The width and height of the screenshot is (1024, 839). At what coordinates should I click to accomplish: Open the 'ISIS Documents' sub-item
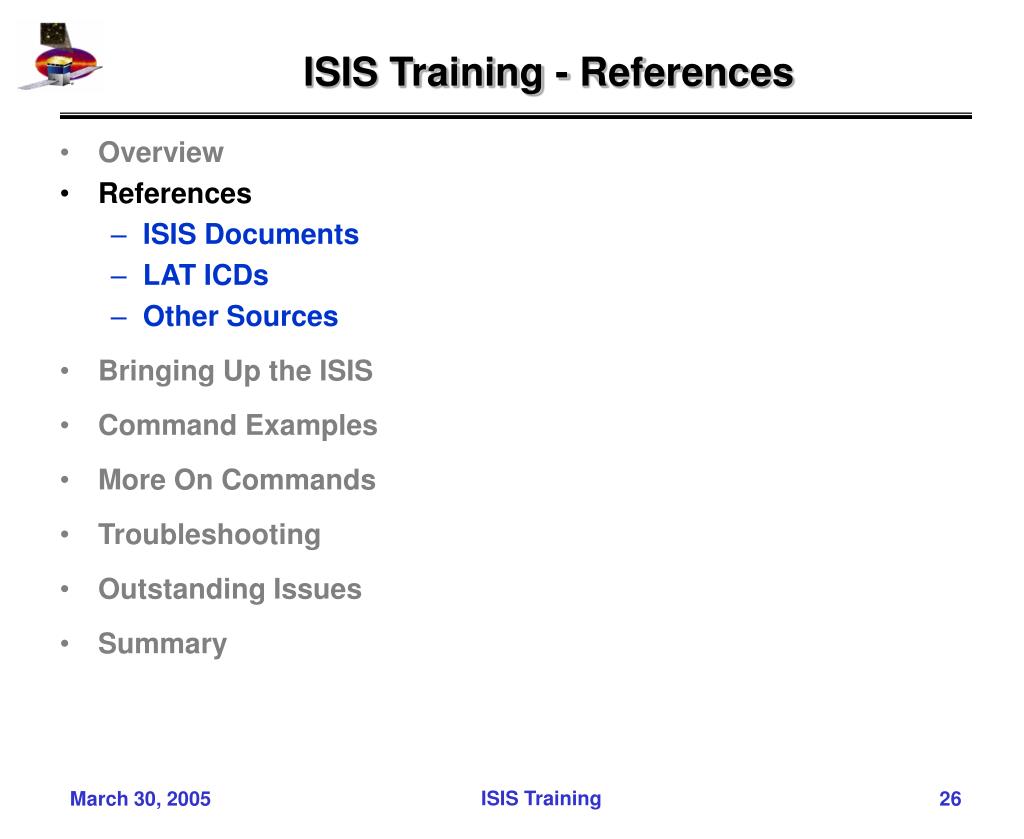tap(251, 234)
